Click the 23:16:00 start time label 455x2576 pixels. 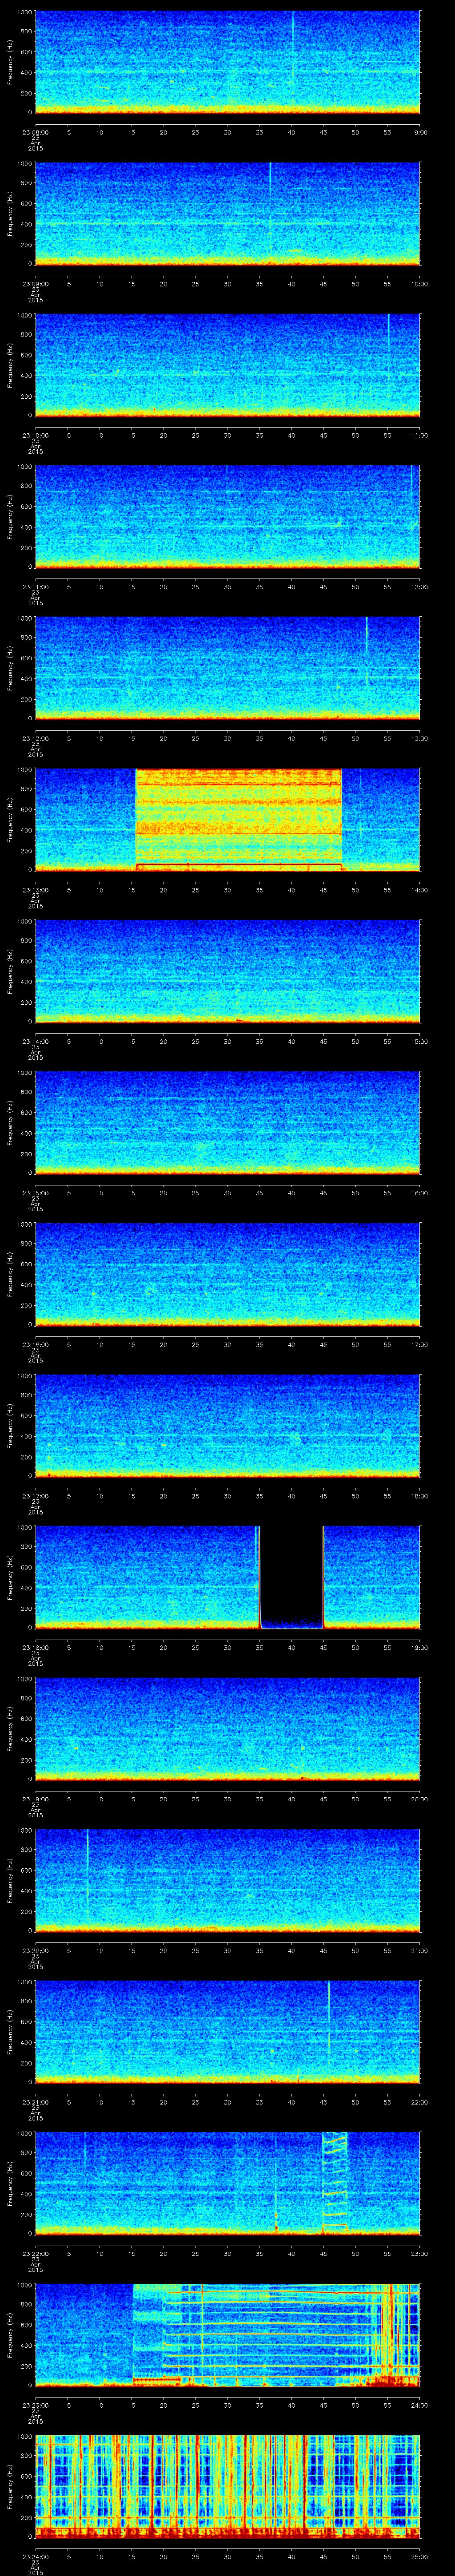click(x=35, y=1344)
